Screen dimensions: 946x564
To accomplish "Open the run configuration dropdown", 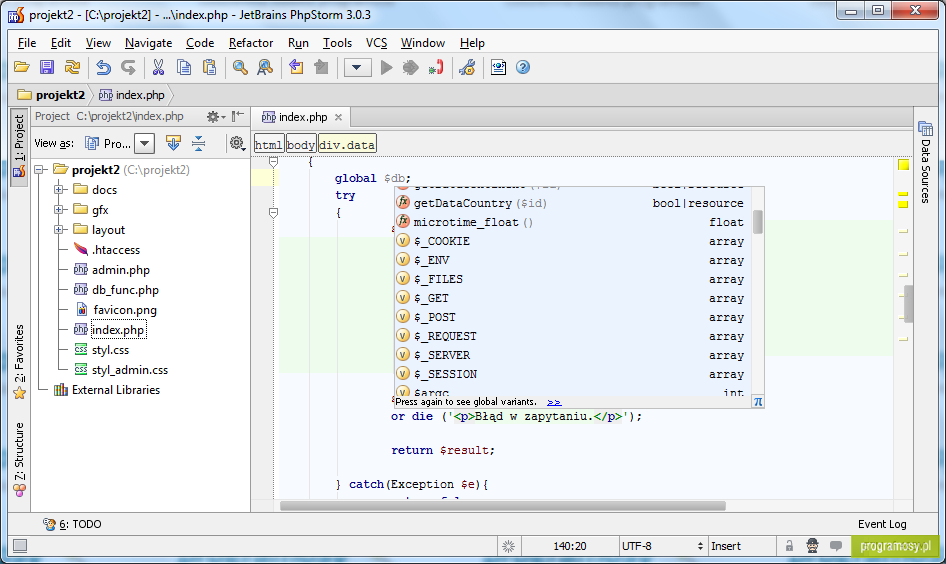I will coord(357,67).
